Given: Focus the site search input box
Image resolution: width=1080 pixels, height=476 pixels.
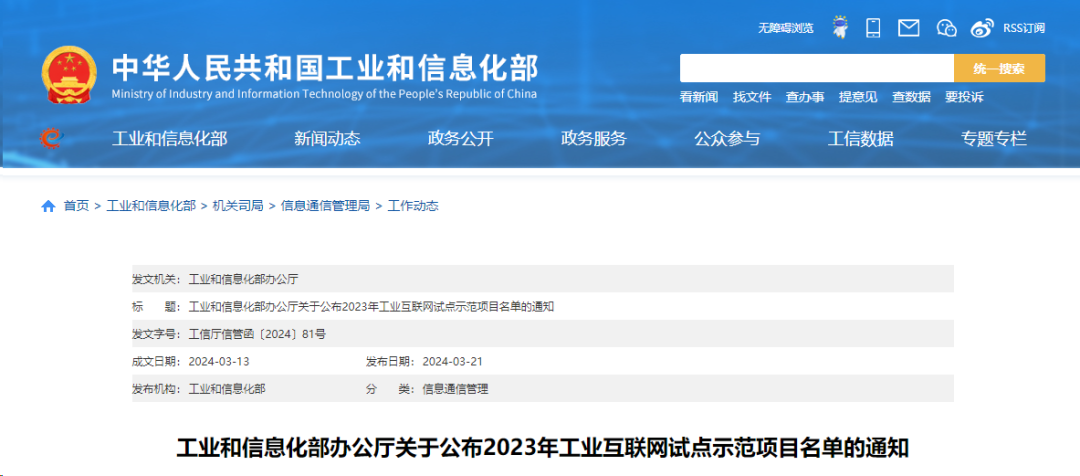Looking at the screenshot, I should tap(817, 68).
